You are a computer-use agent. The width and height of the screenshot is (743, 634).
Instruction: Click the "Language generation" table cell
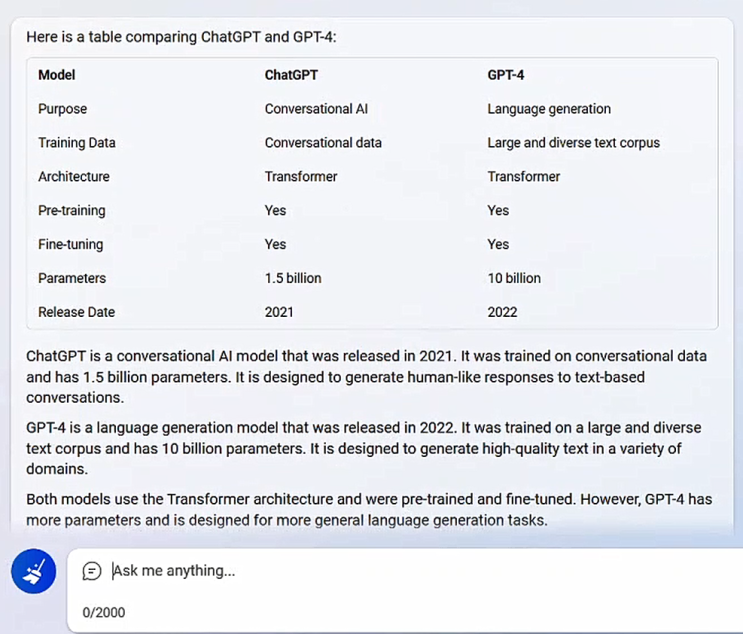pos(549,109)
